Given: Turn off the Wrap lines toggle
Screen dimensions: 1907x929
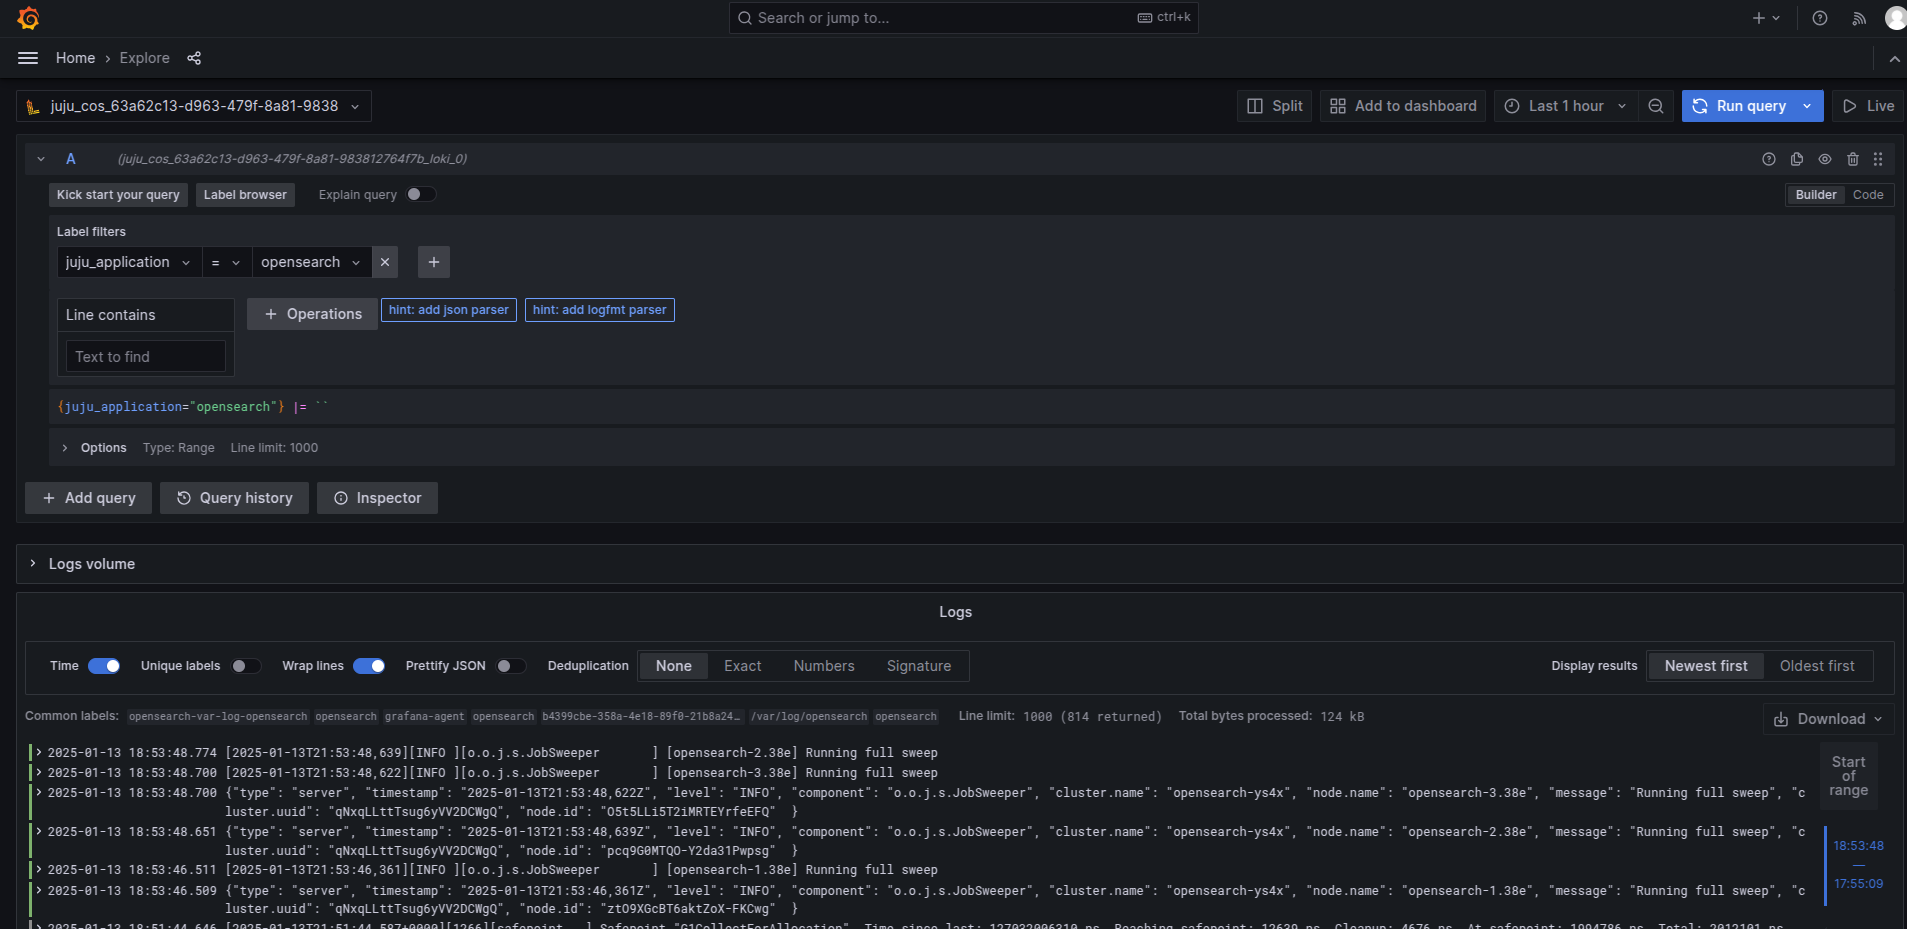Looking at the screenshot, I should tap(369, 666).
